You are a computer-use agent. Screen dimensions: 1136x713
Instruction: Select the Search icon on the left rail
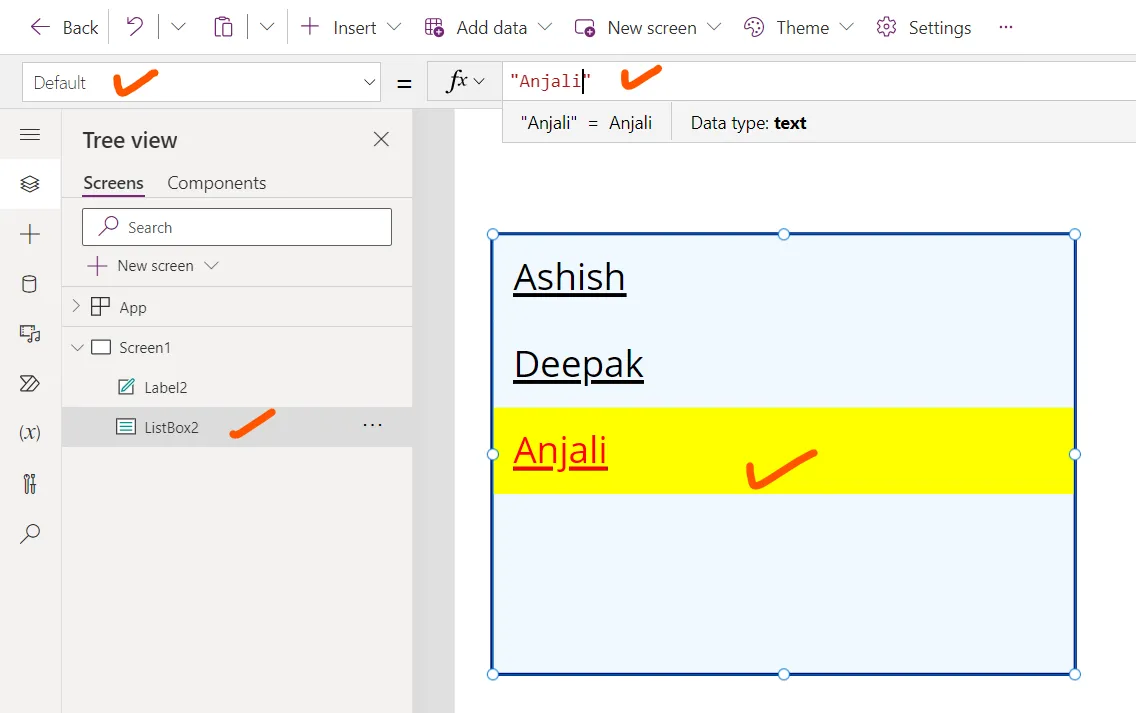30,533
